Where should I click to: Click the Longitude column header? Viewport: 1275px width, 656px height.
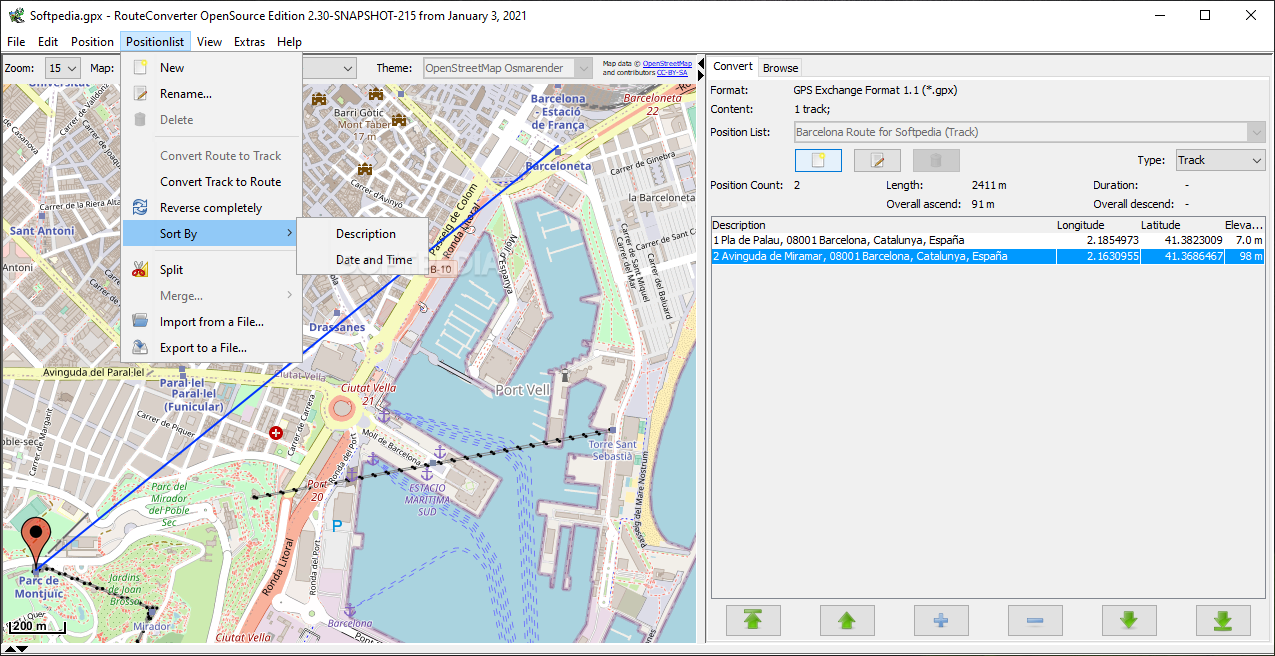[x=1097, y=225]
